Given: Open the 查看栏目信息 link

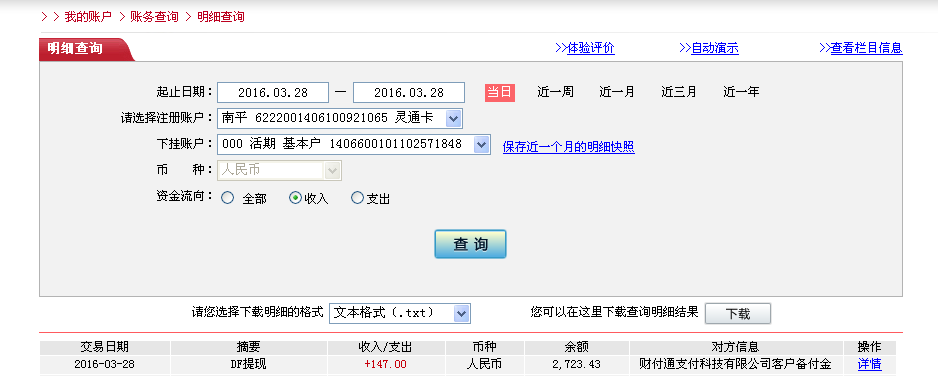Looking at the screenshot, I should [860, 48].
